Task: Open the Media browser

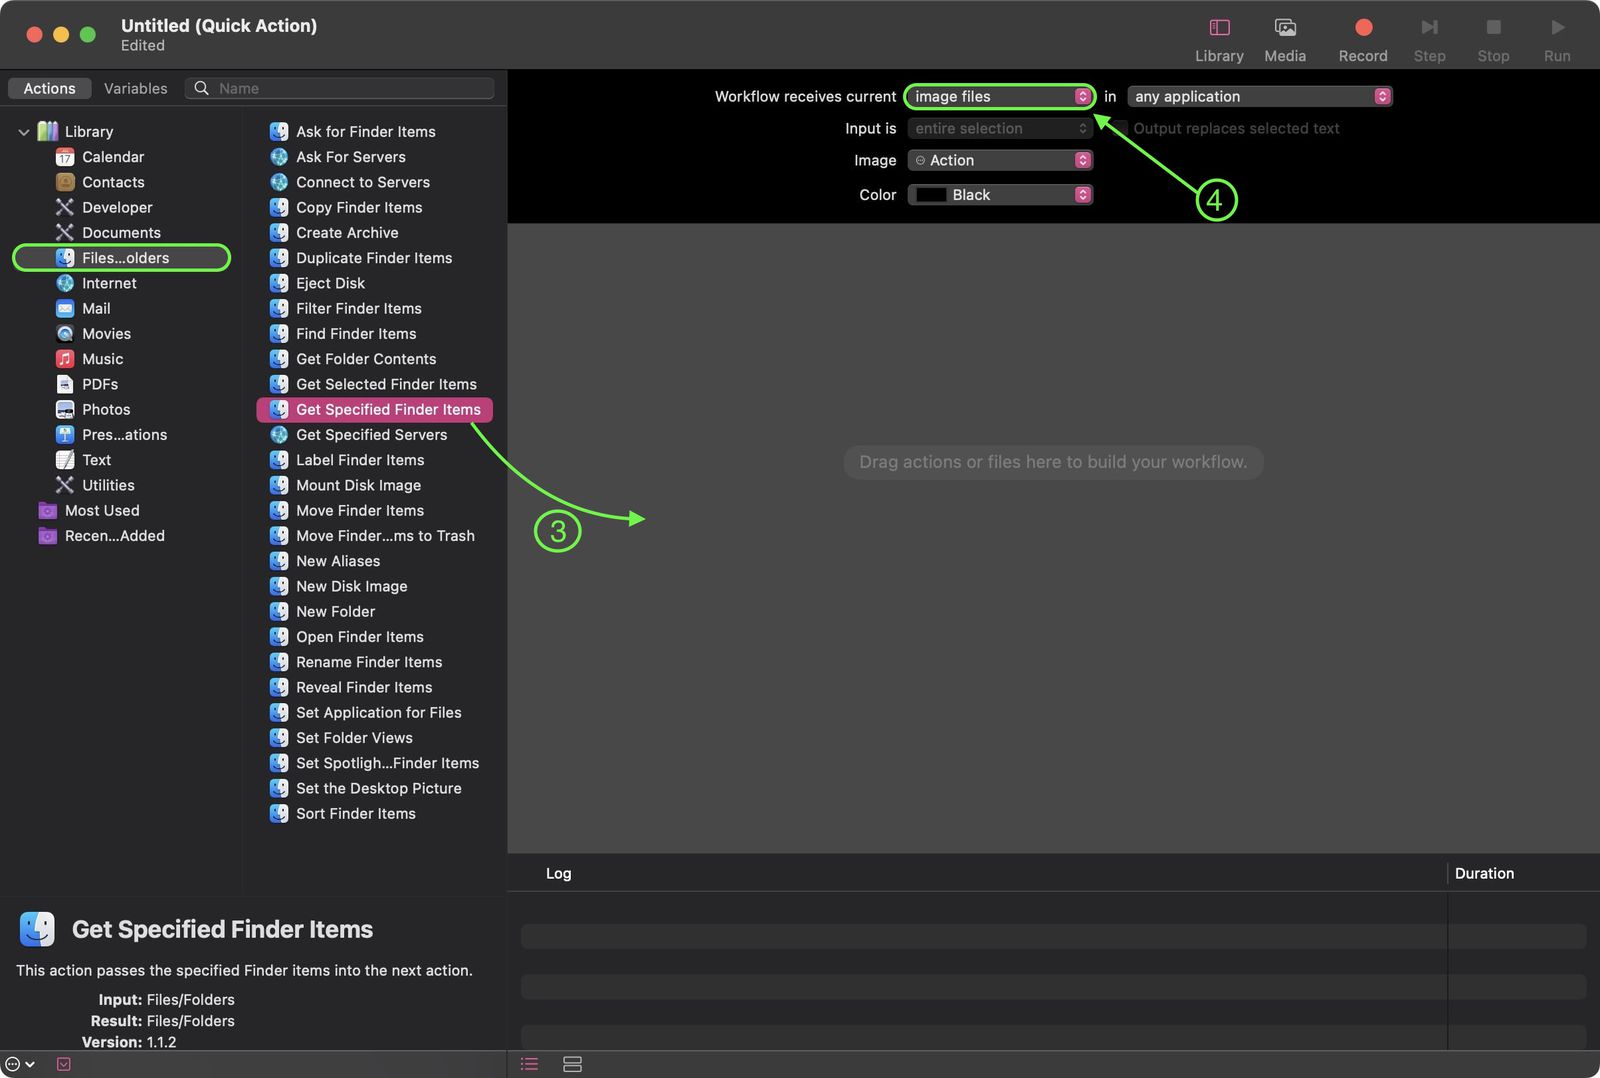Action: click(1285, 35)
